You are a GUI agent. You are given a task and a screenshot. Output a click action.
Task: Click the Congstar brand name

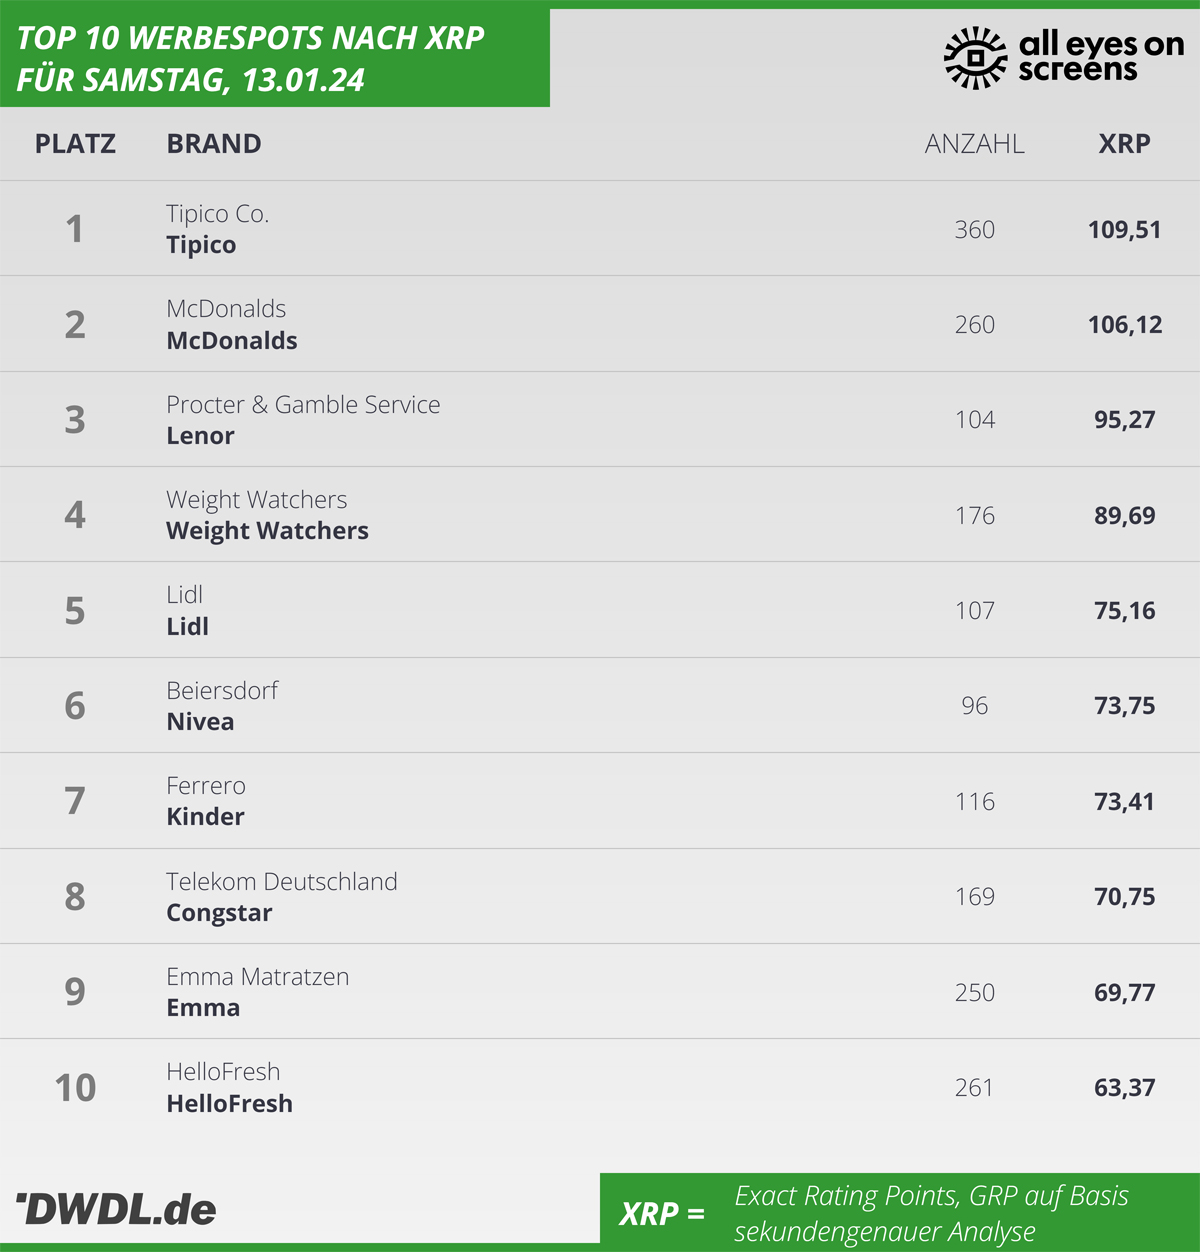click(x=219, y=913)
